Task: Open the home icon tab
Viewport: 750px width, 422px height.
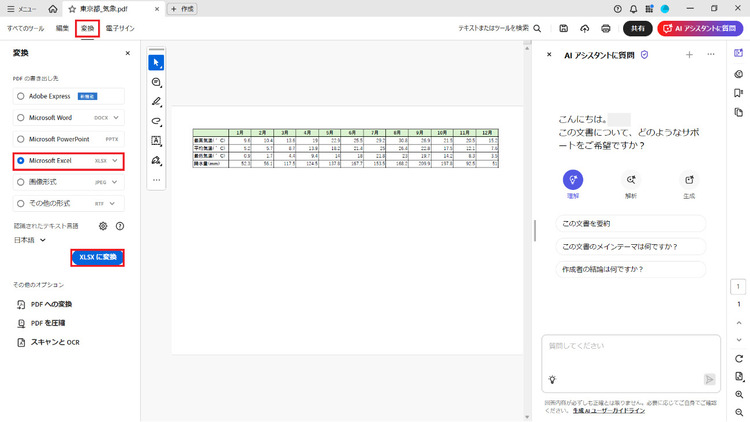Action: 53,8
